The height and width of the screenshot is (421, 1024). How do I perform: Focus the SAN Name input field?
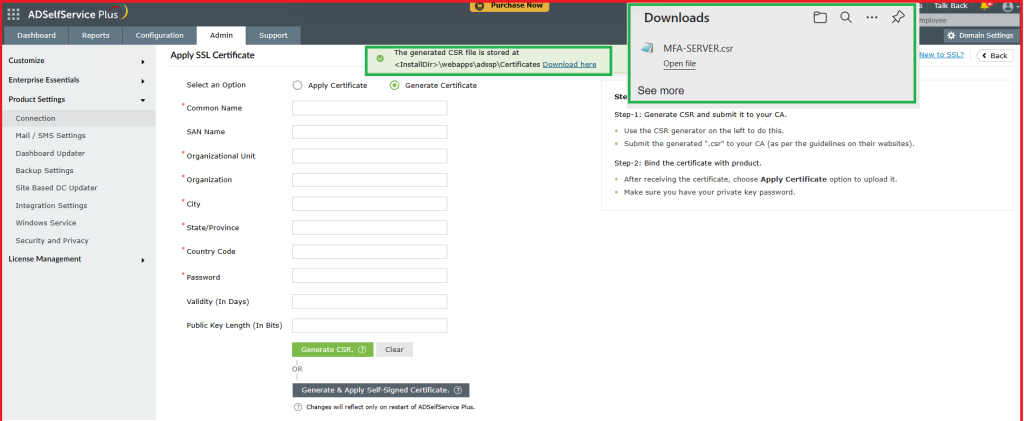click(x=370, y=132)
